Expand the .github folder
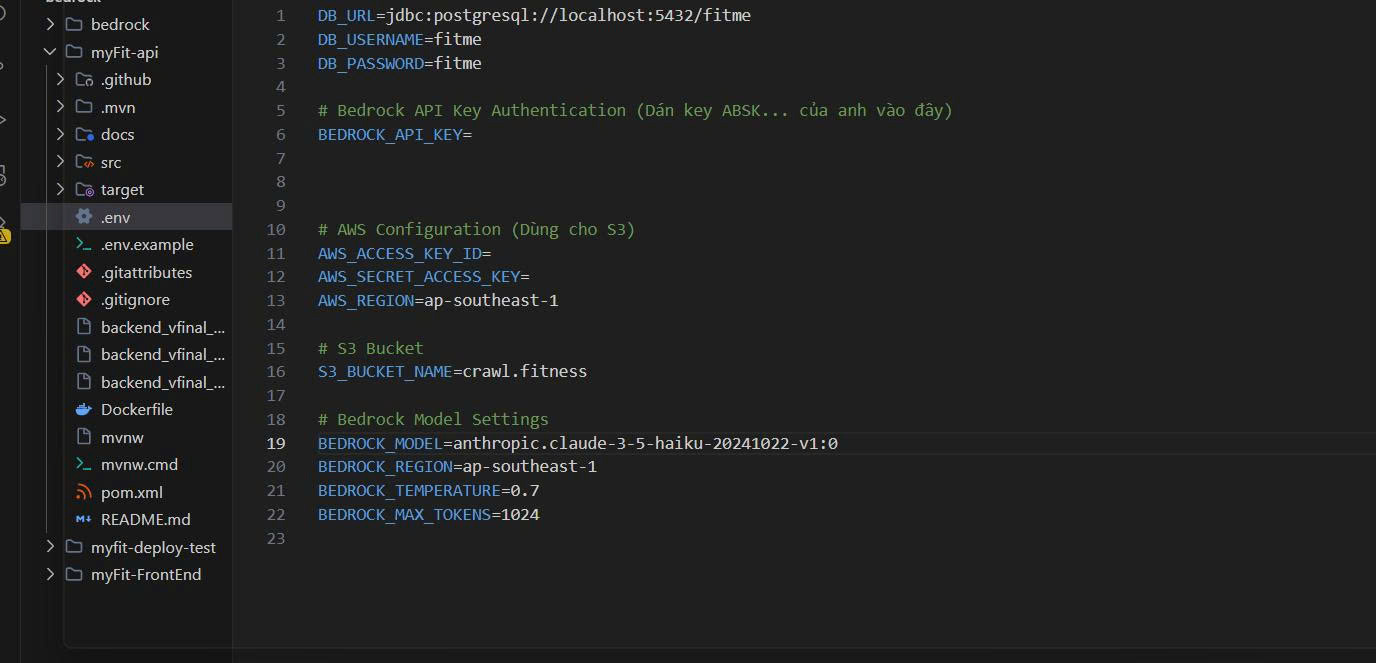Image resolution: width=1376 pixels, height=663 pixels. point(60,79)
